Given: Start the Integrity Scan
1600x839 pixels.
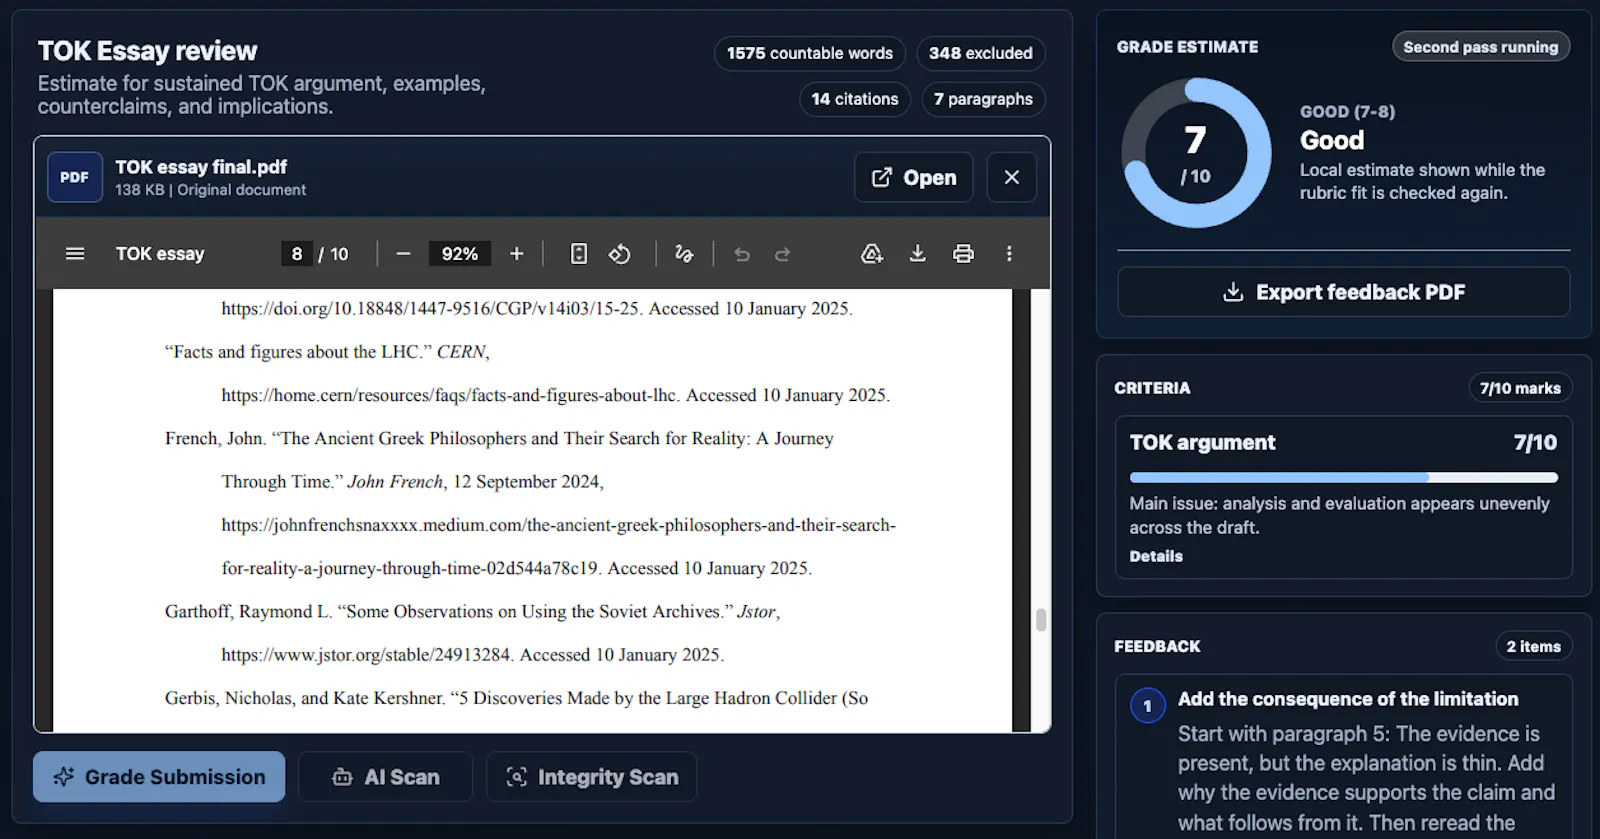Looking at the screenshot, I should pyautogui.click(x=592, y=777).
